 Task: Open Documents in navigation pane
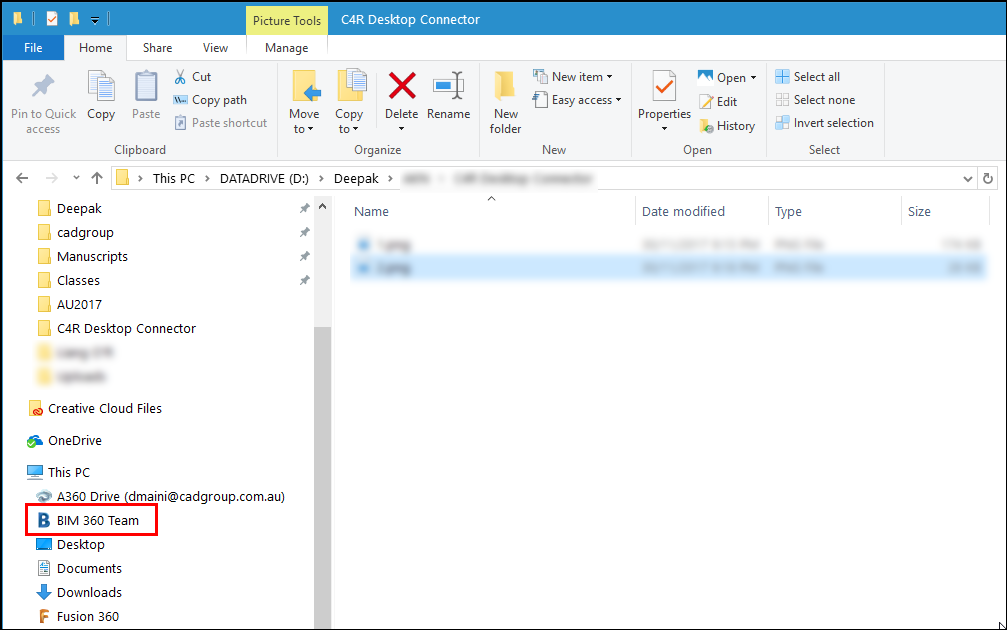pos(80,568)
